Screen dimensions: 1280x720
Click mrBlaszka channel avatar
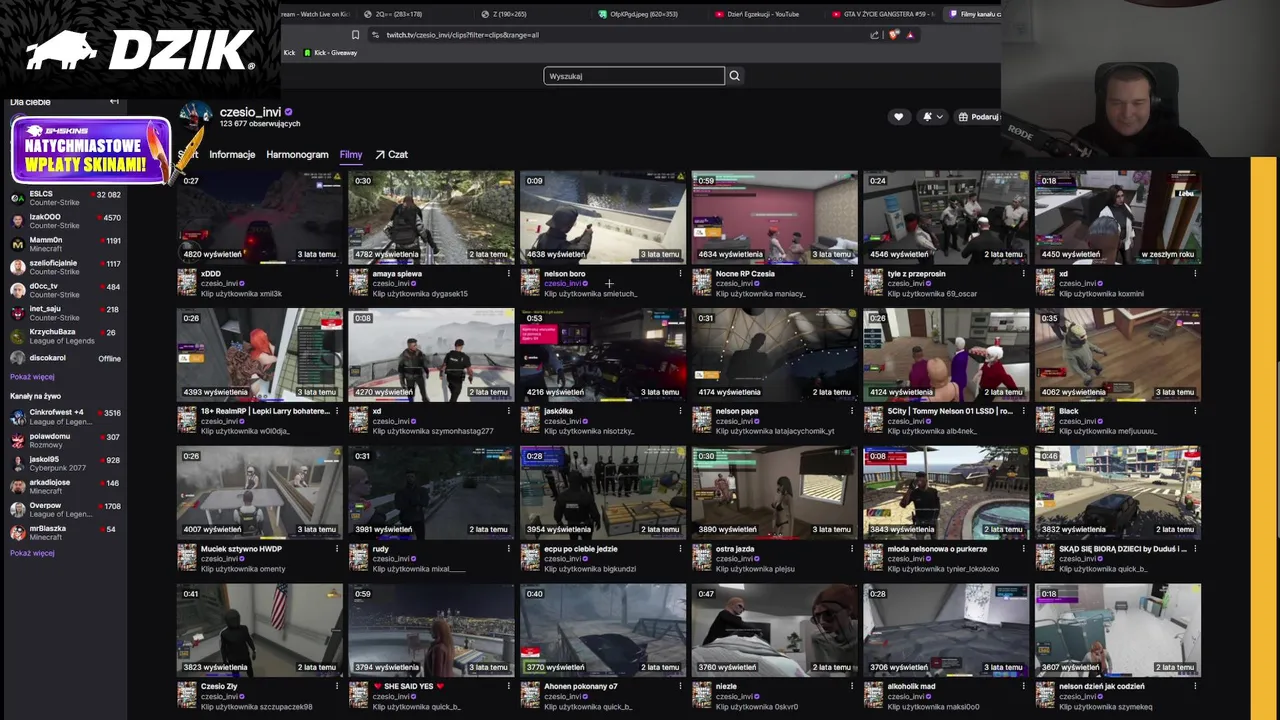[x=17, y=533]
